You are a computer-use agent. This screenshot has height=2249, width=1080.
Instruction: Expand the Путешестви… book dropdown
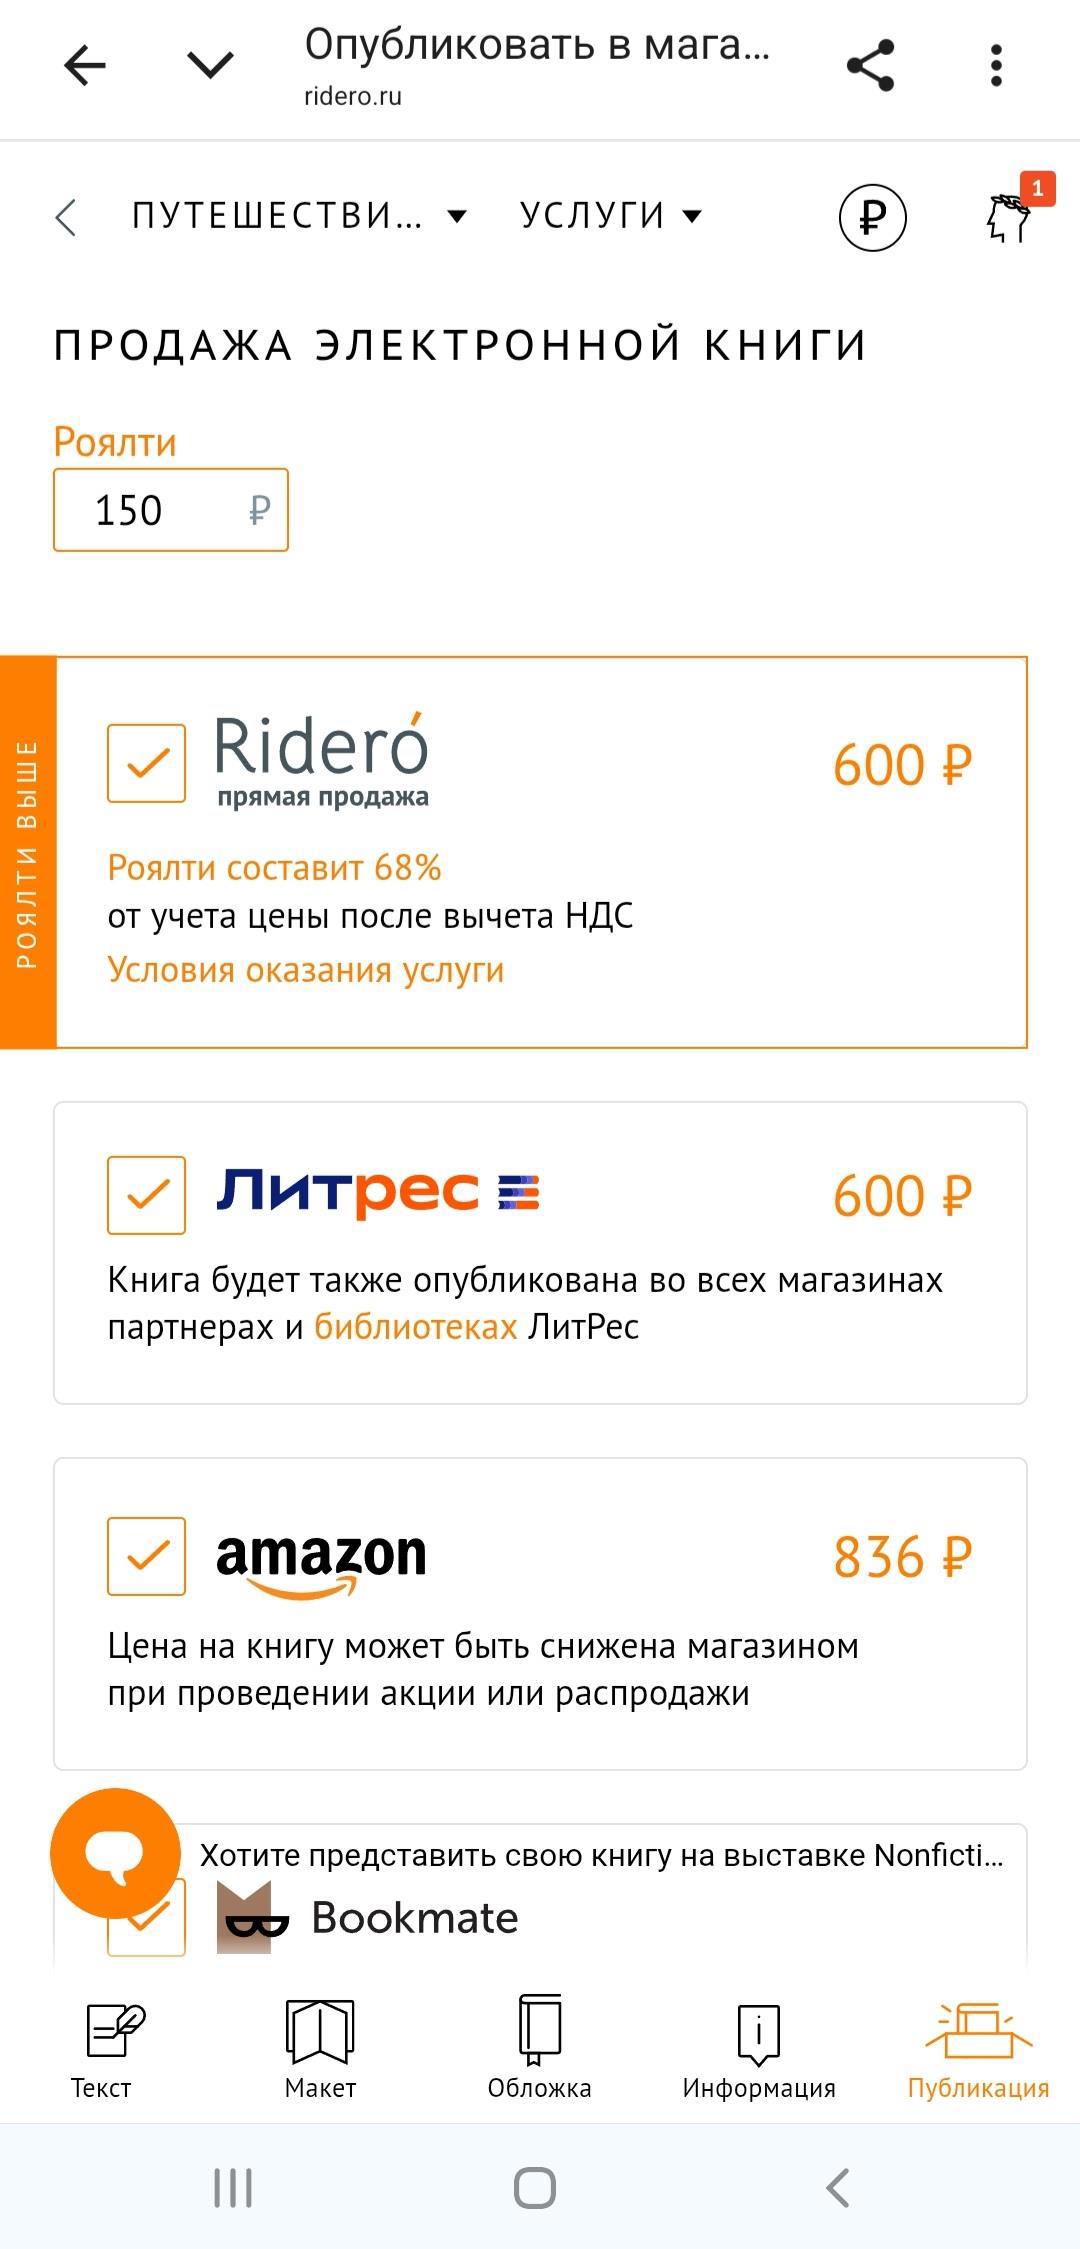point(298,216)
